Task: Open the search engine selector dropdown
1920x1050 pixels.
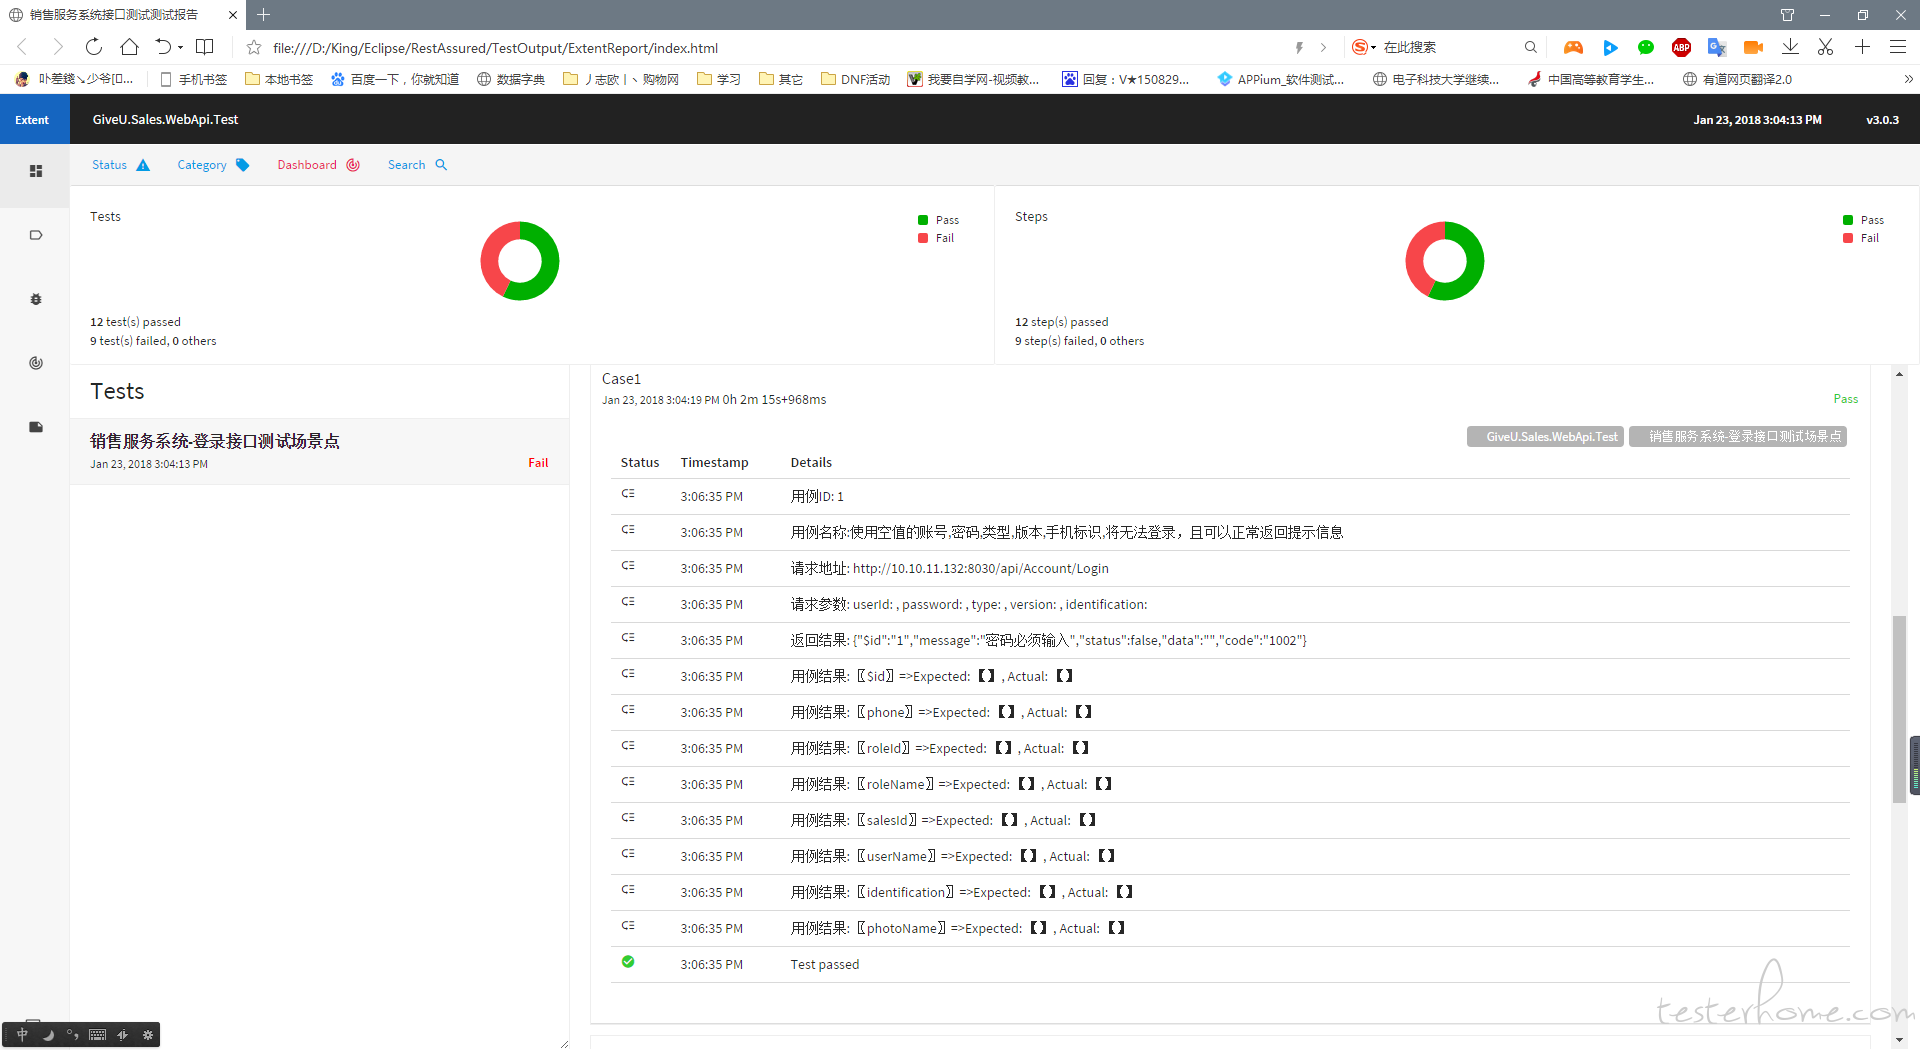Action: pyautogui.click(x=1364, y=47)
